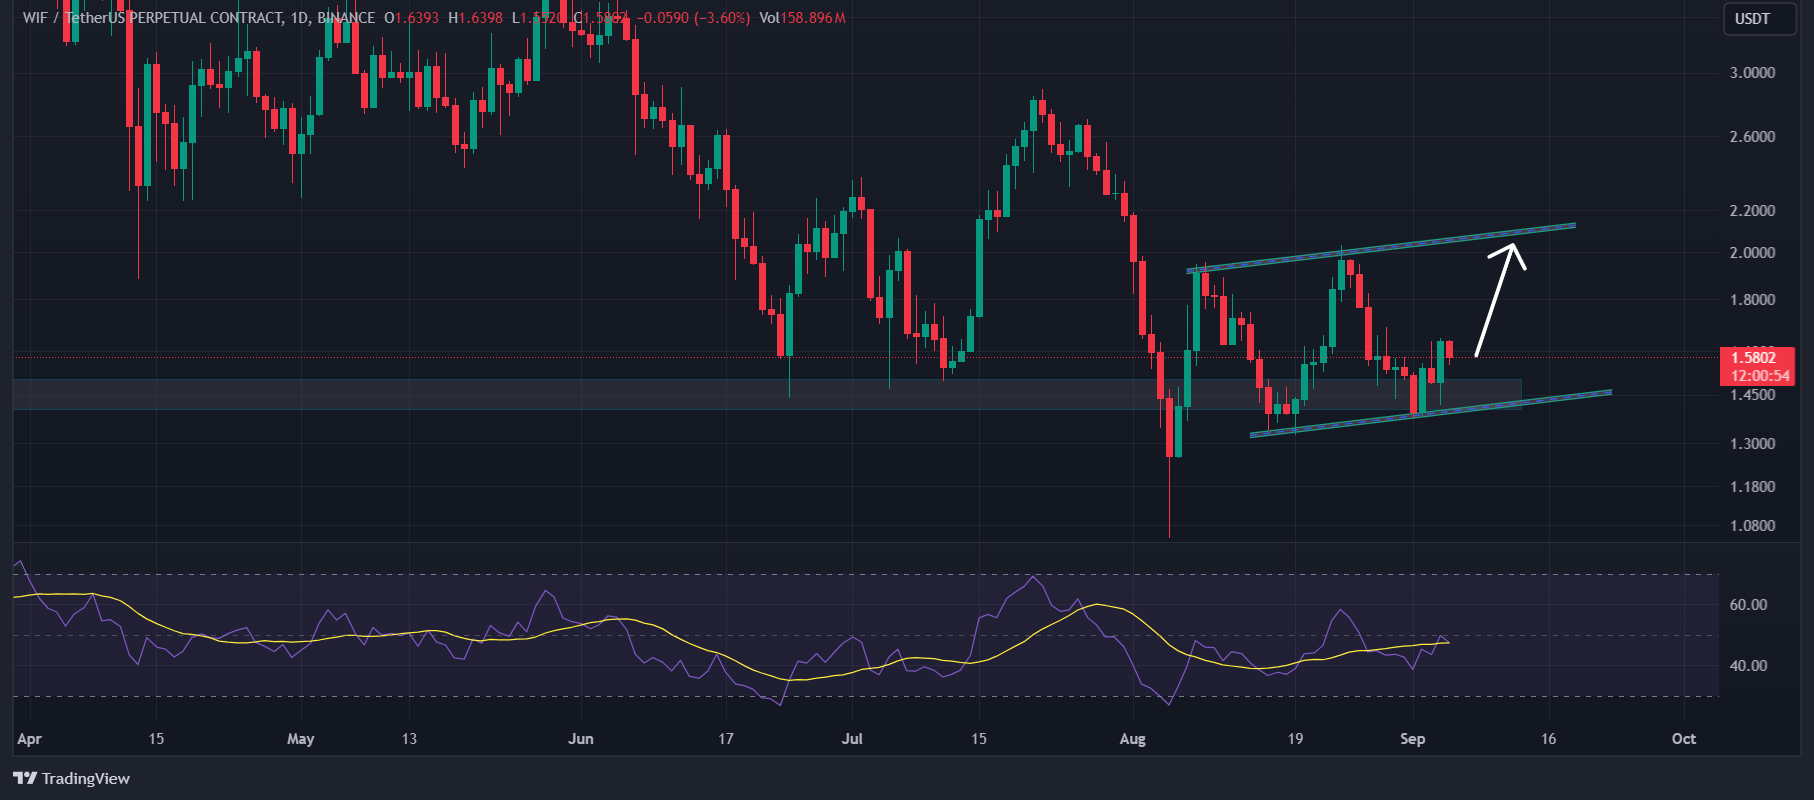Open the USDT currency selector
Screen dimensions: 1814x800
tap(1759, 19)
